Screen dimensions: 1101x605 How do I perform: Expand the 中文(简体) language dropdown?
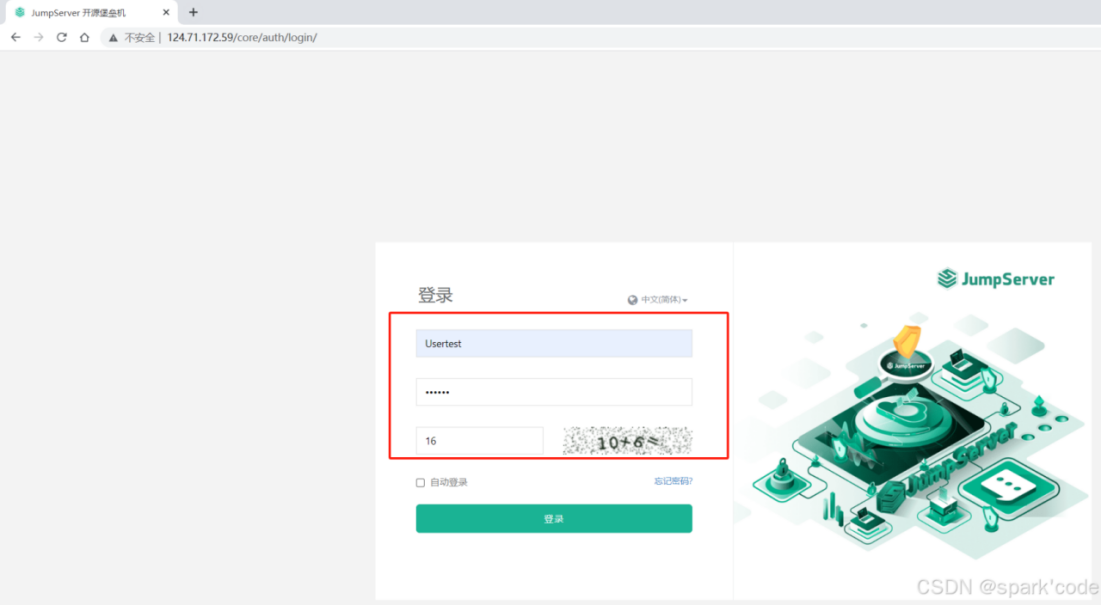point(664,300)
